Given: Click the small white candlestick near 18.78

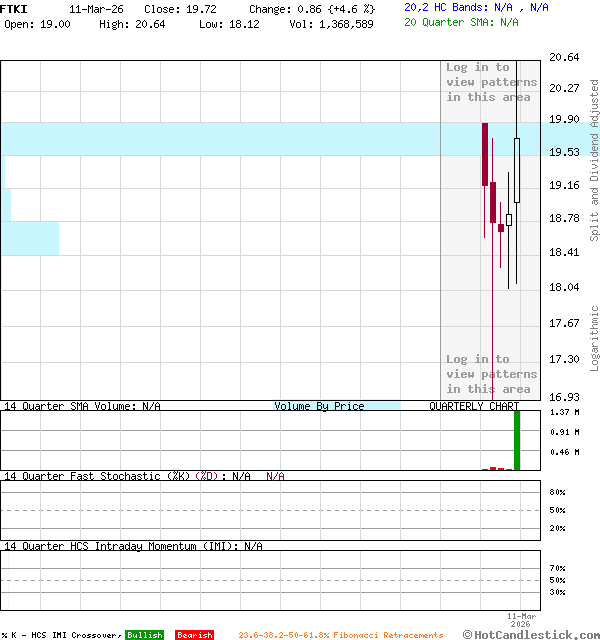Looking at the screenshot, I should click(x=509, y=219).
